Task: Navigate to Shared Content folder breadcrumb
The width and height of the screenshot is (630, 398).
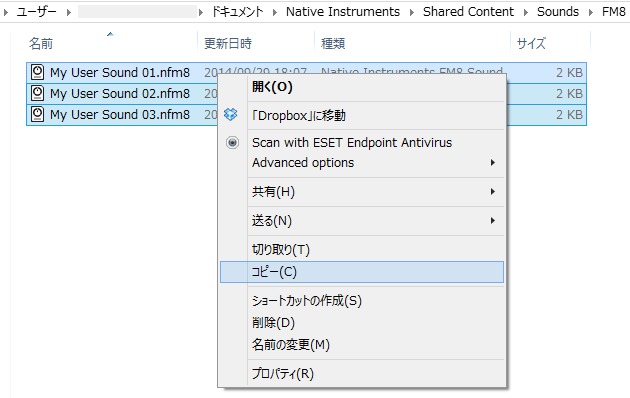Action: coord(468,12)
